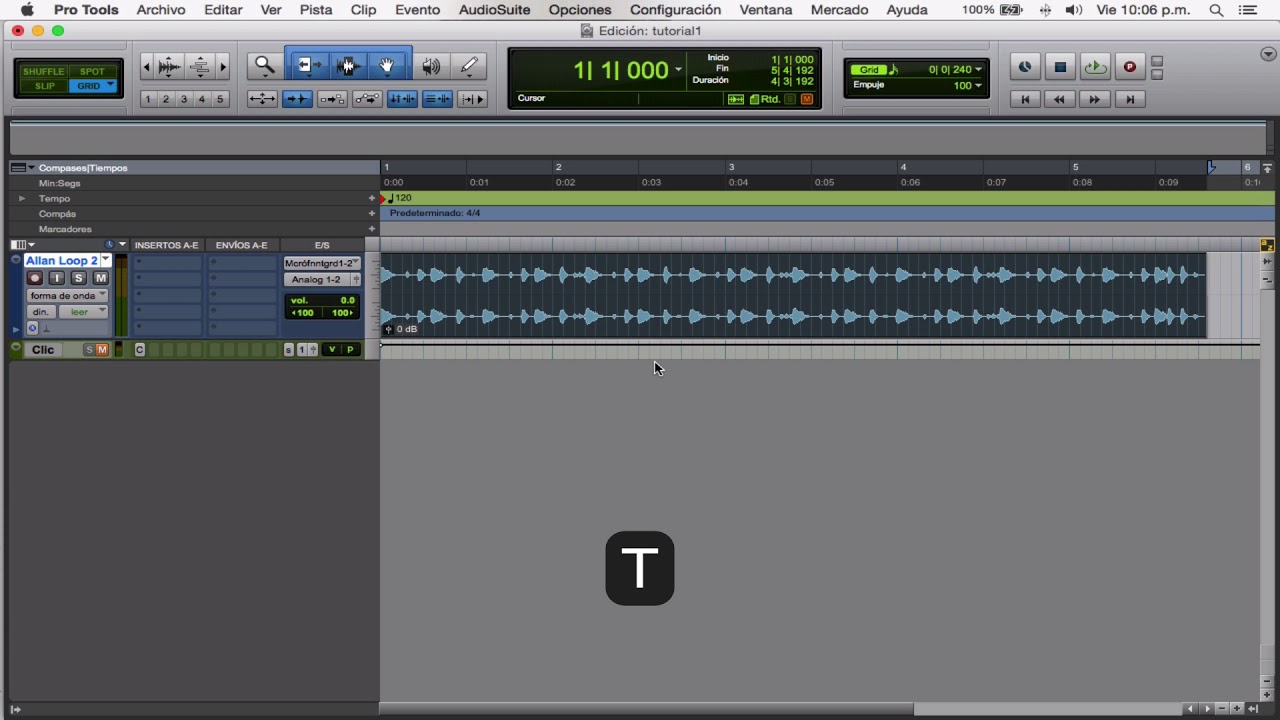Image resolution: width=1280 pixels, height=720 pixels.
Task: Click the Rewind transport button
Action: (1060, 99)
